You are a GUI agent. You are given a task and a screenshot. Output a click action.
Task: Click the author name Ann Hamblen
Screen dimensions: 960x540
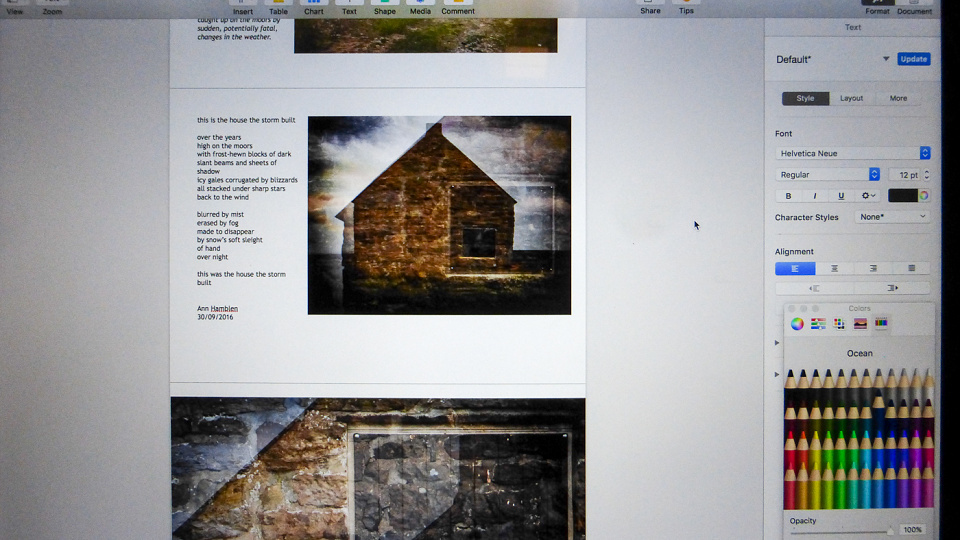[217, 309]
